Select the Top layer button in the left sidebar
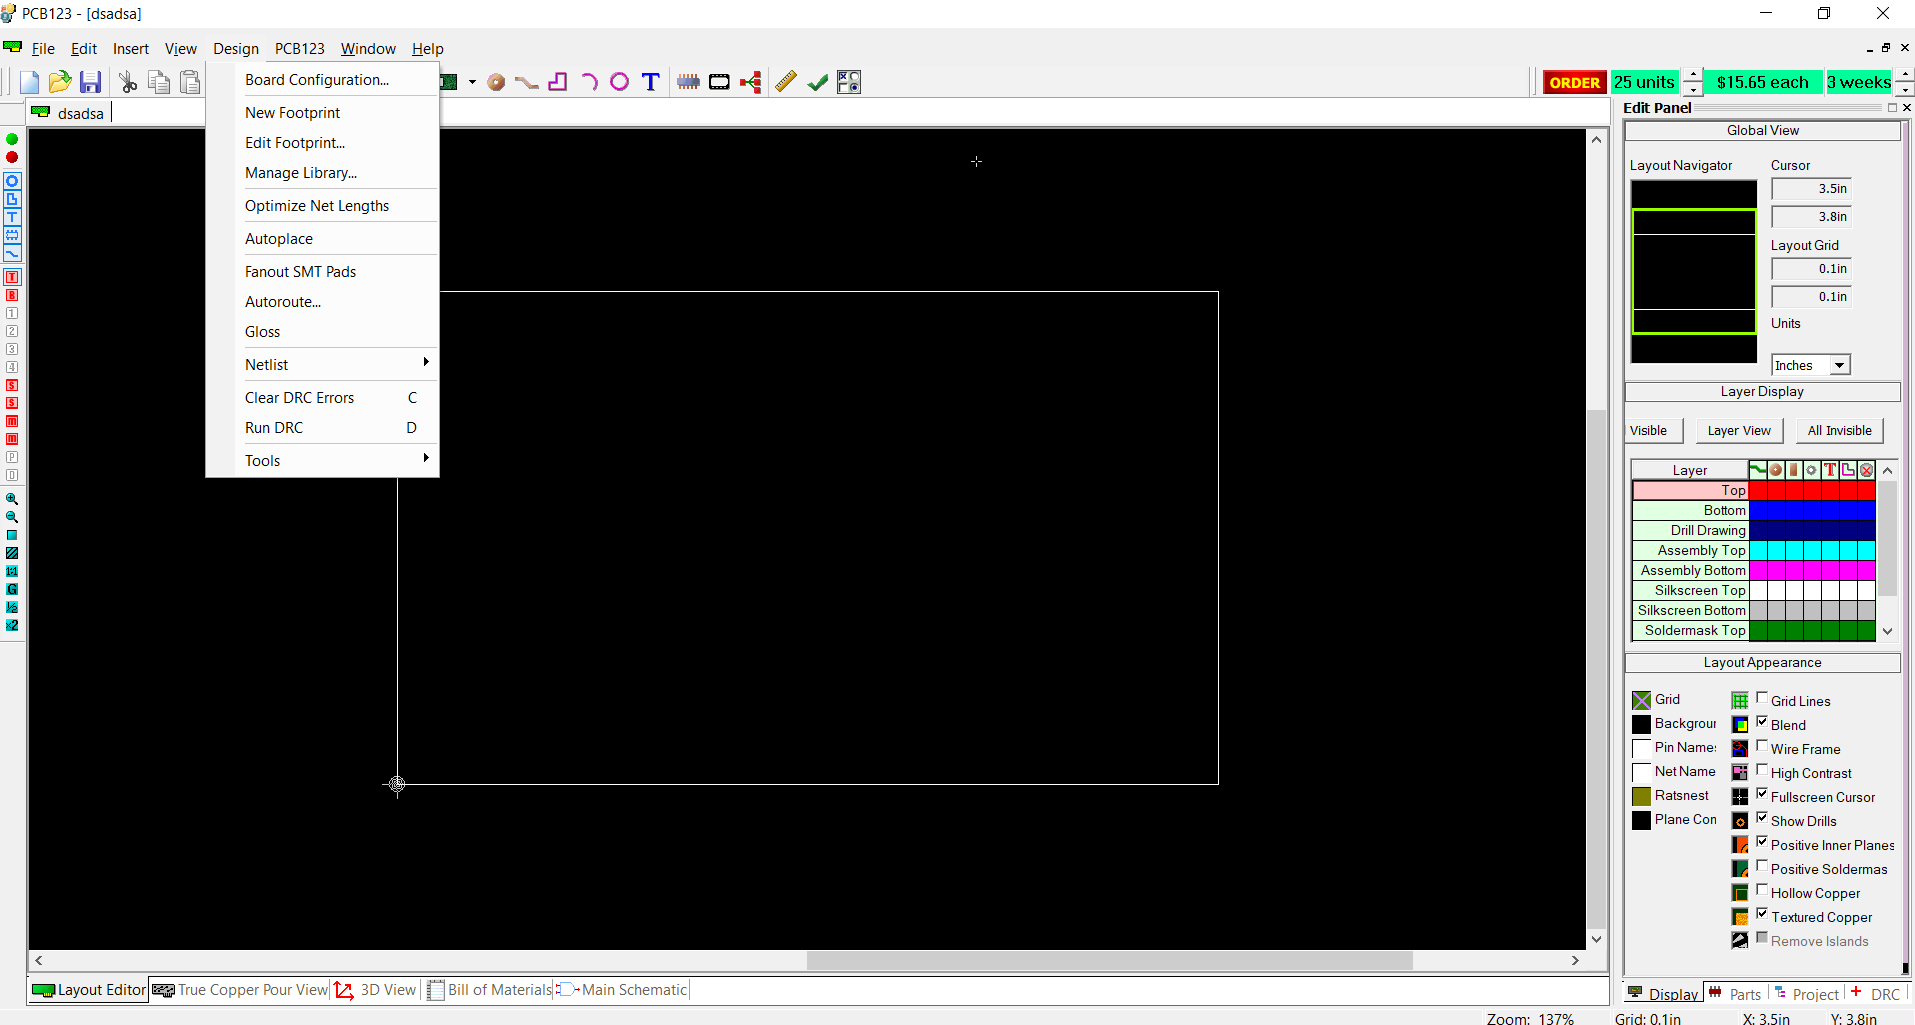1915x1025 pixels. [13, 277]
